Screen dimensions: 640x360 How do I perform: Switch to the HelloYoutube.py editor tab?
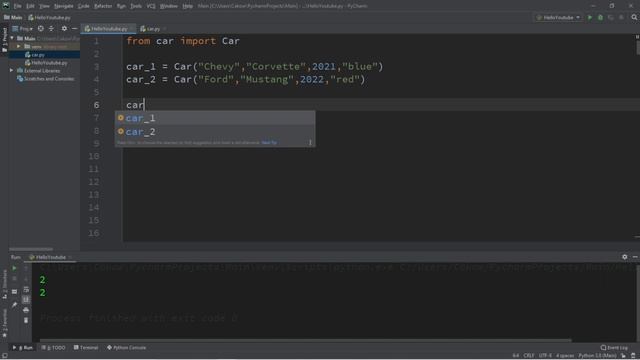[109, 29]
